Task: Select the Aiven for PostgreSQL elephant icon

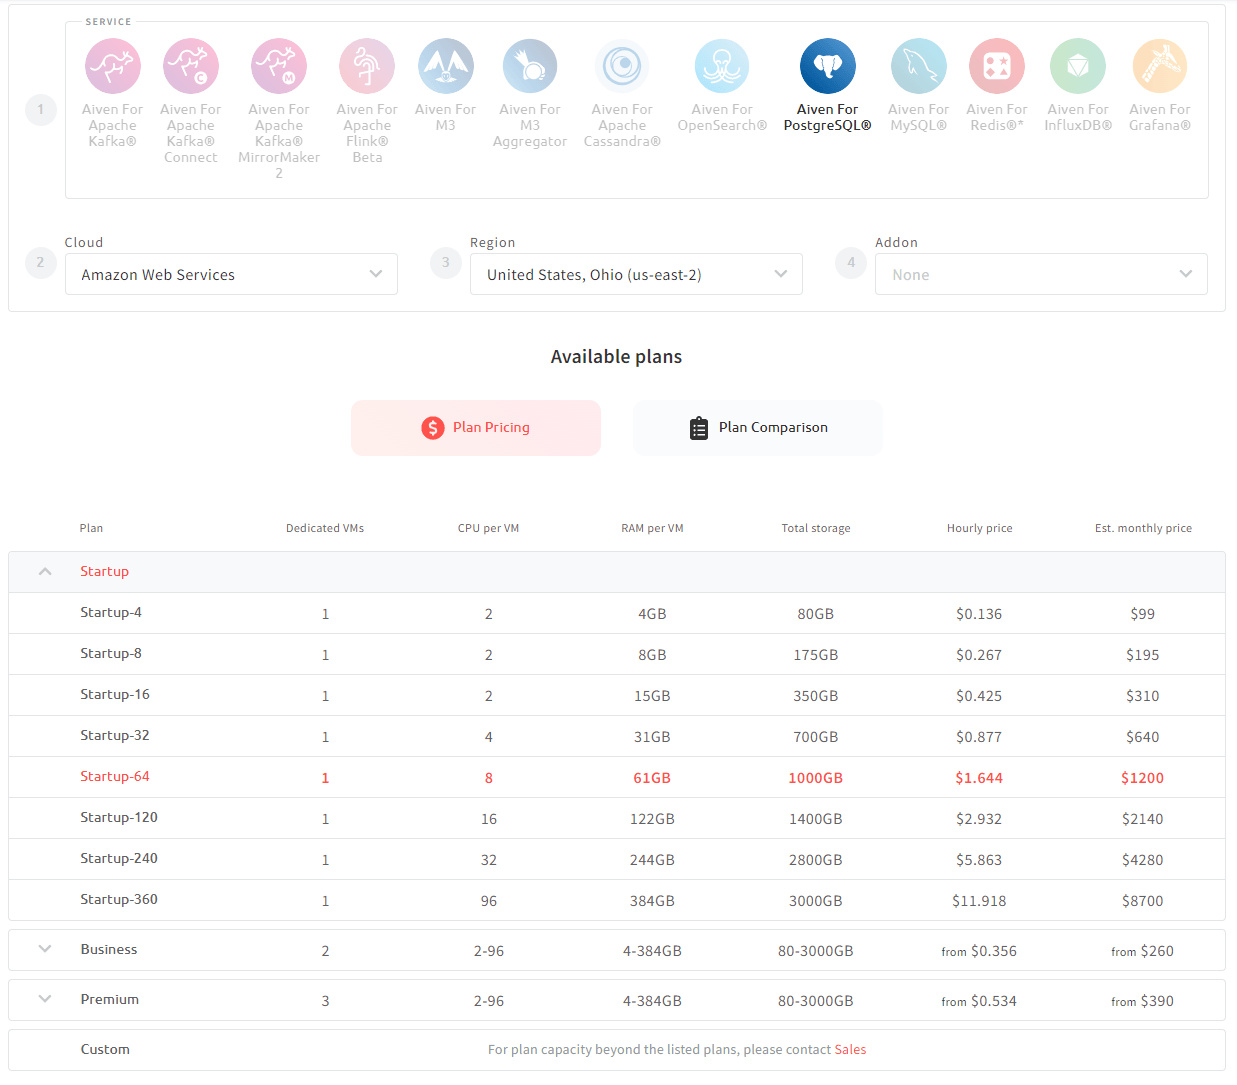Action: click(x=827, y=65)
